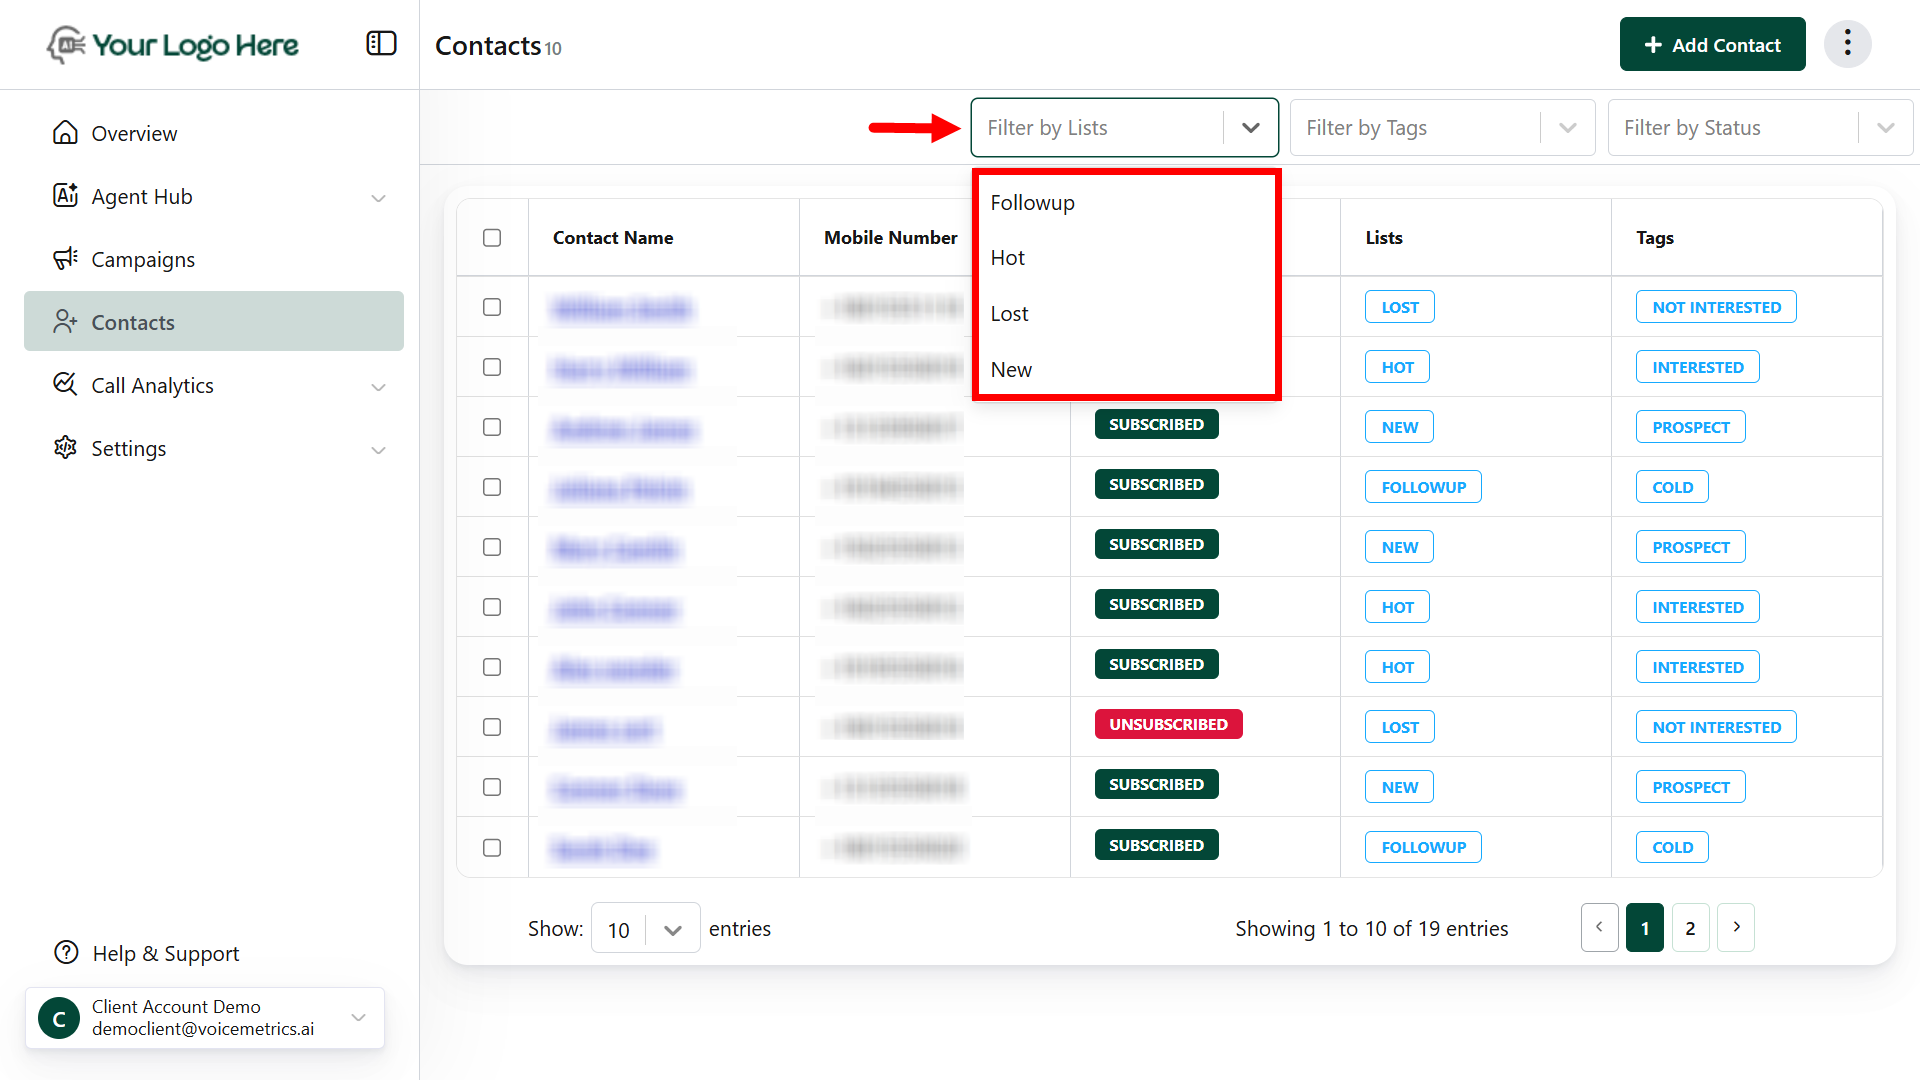Toggle the select-all header checkbox
This screenshot has width=1920, height=1080.
(x=492, y=238)
